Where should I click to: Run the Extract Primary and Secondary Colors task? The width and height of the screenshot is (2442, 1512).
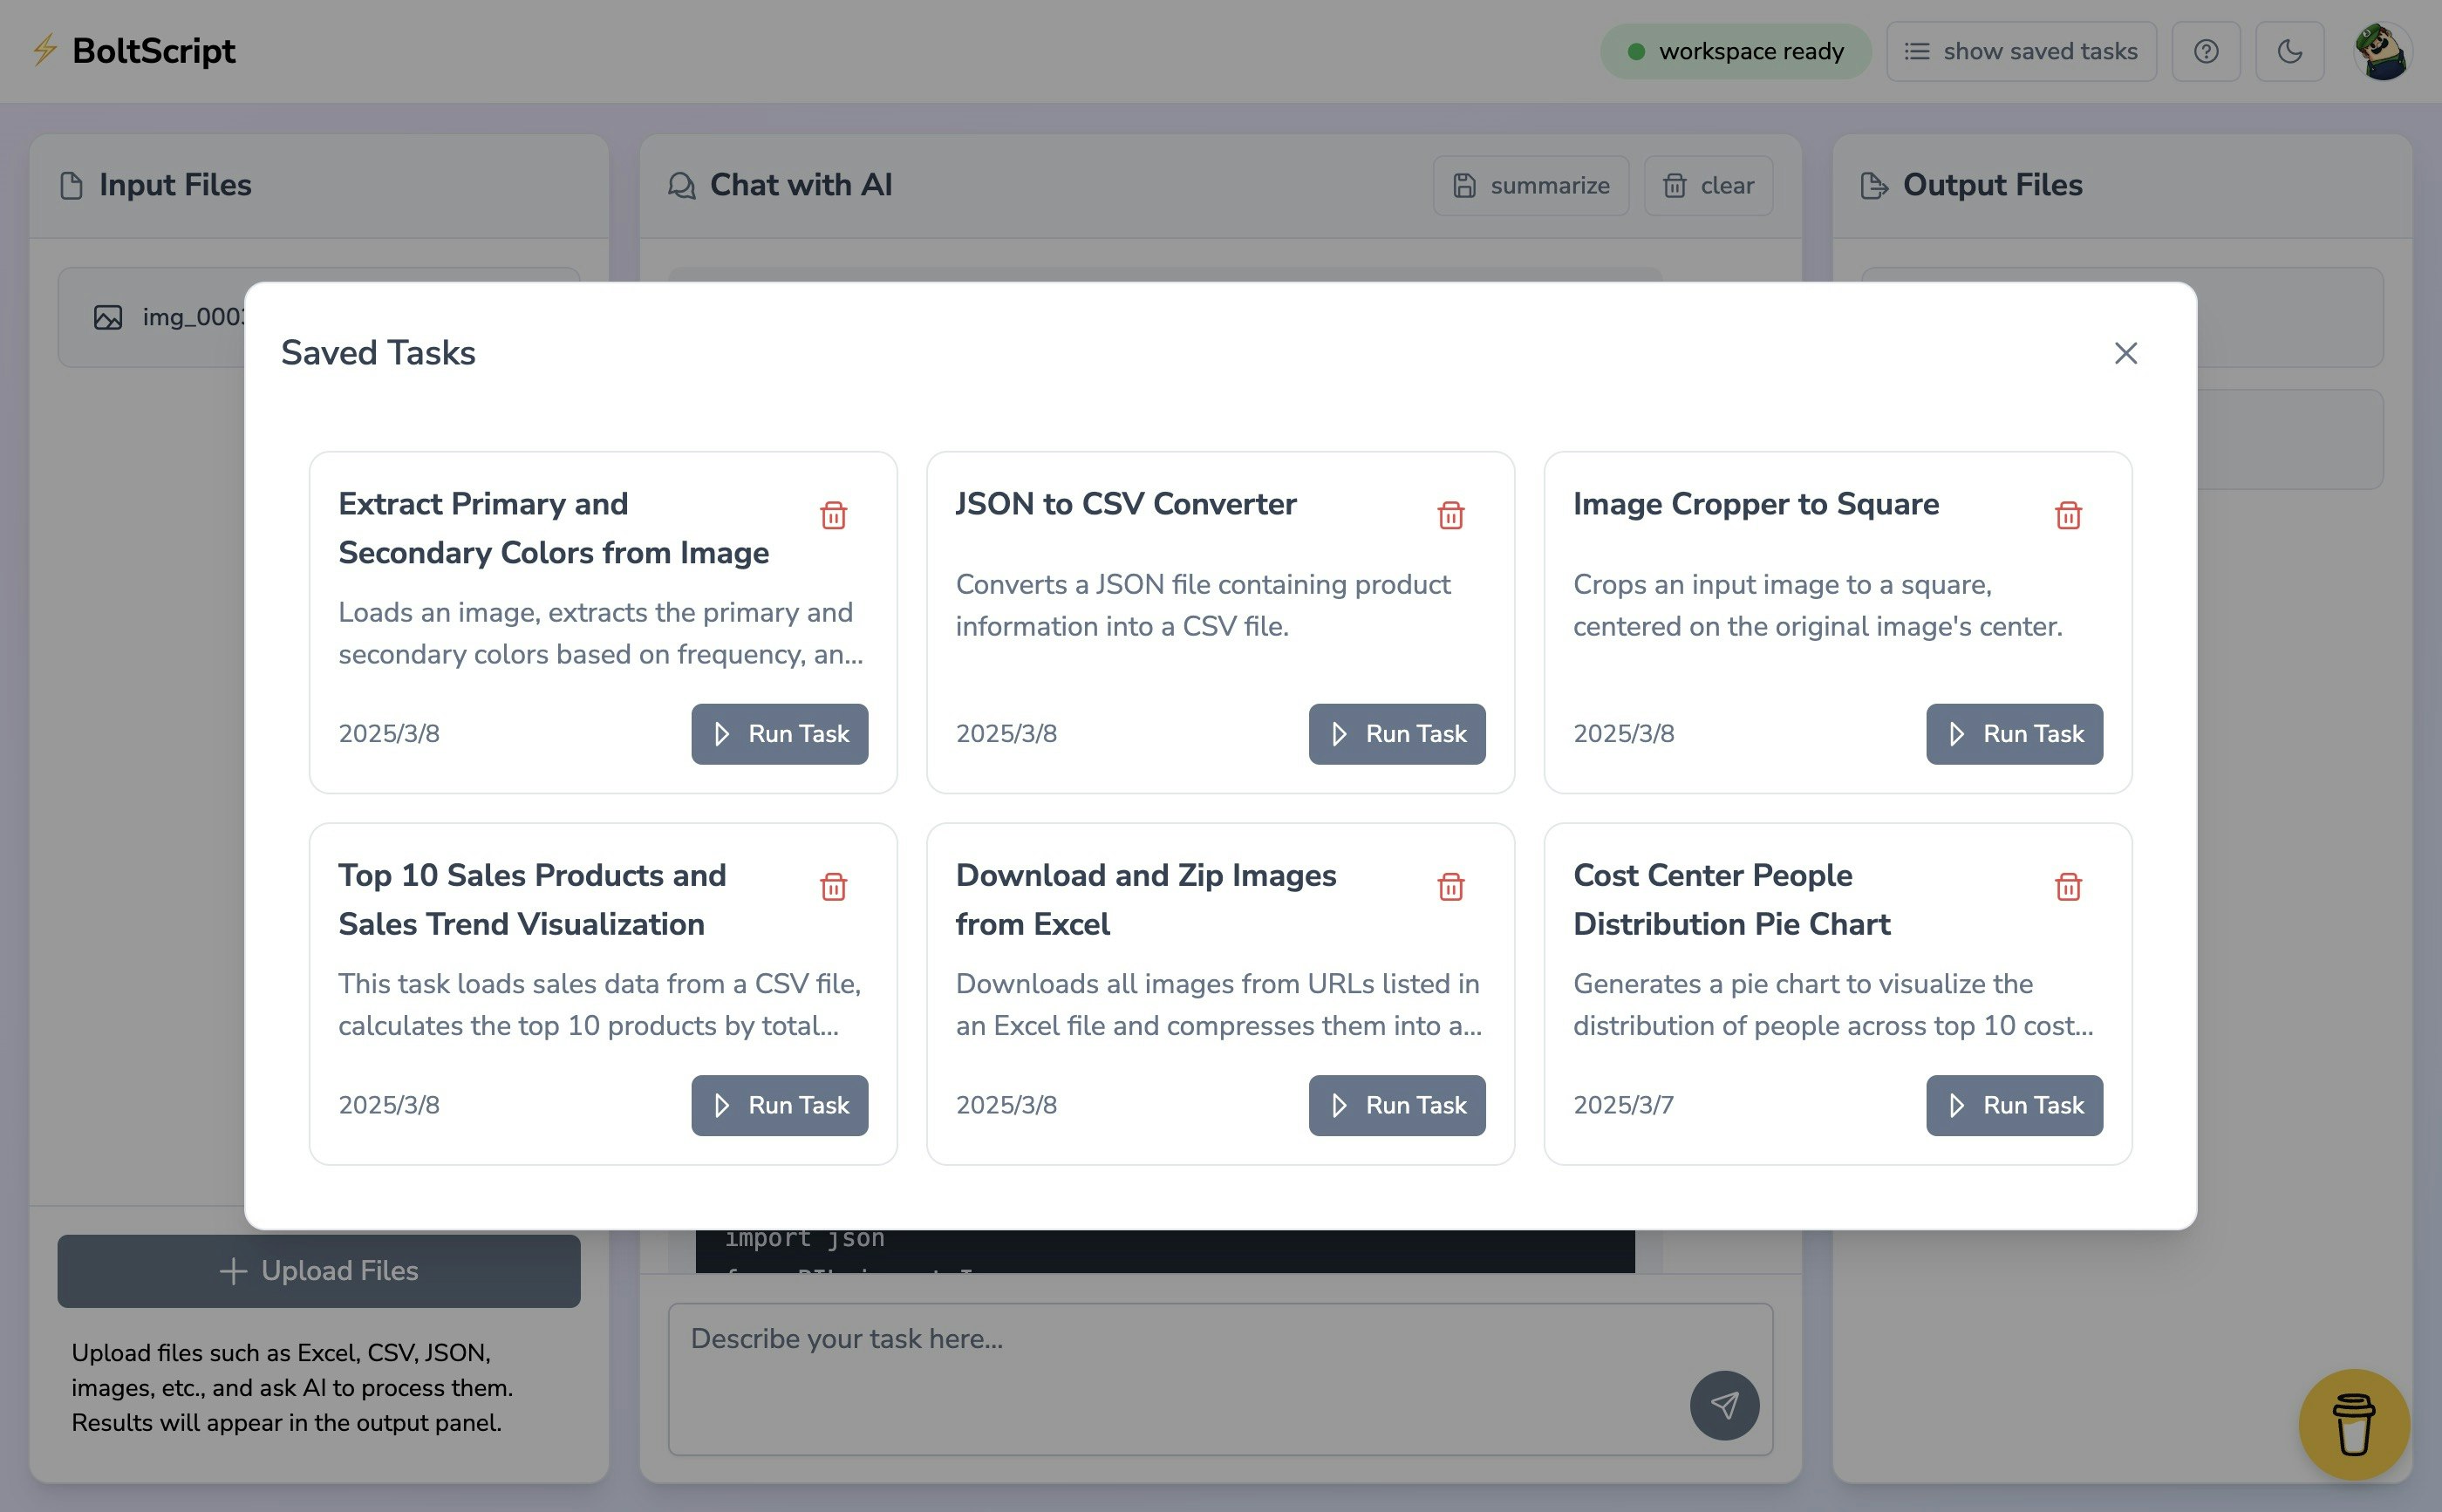click(779, 734)
